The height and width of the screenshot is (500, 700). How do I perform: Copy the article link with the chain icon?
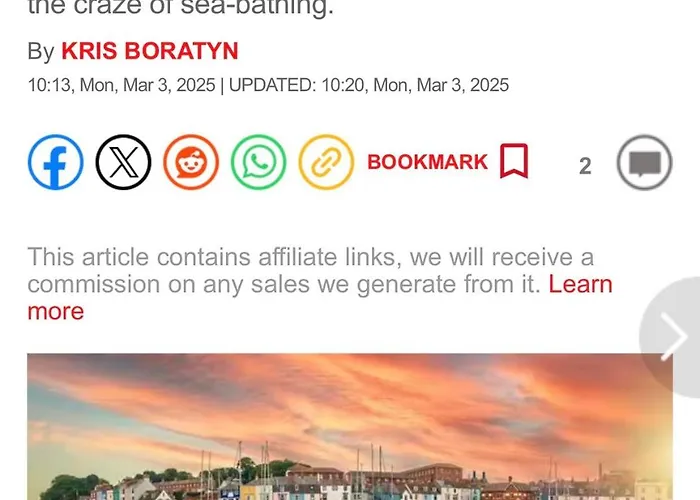coord(326,162)
